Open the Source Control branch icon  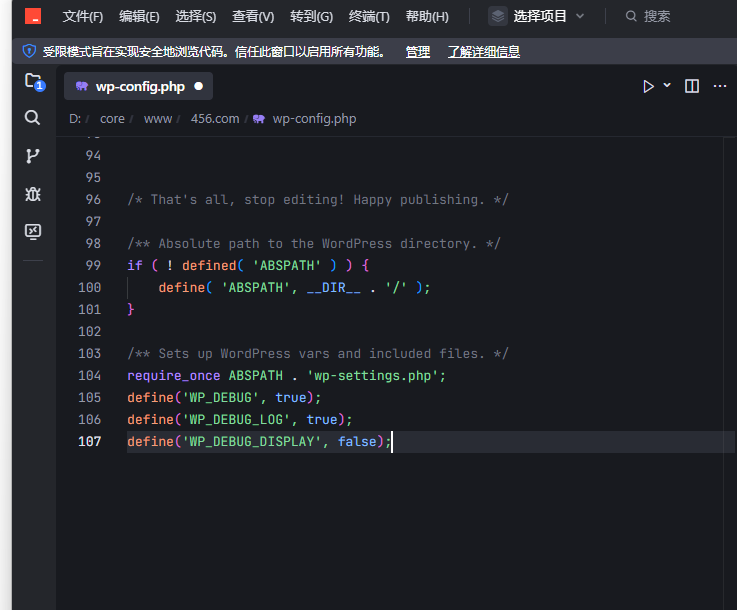click(33, 155)
